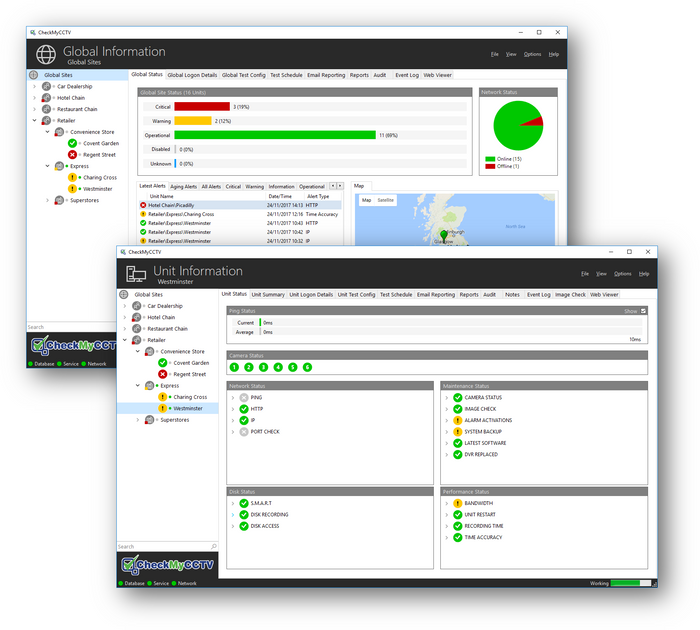
Task: Select Charing Cross in the front tree
Action: click(190, 397)
